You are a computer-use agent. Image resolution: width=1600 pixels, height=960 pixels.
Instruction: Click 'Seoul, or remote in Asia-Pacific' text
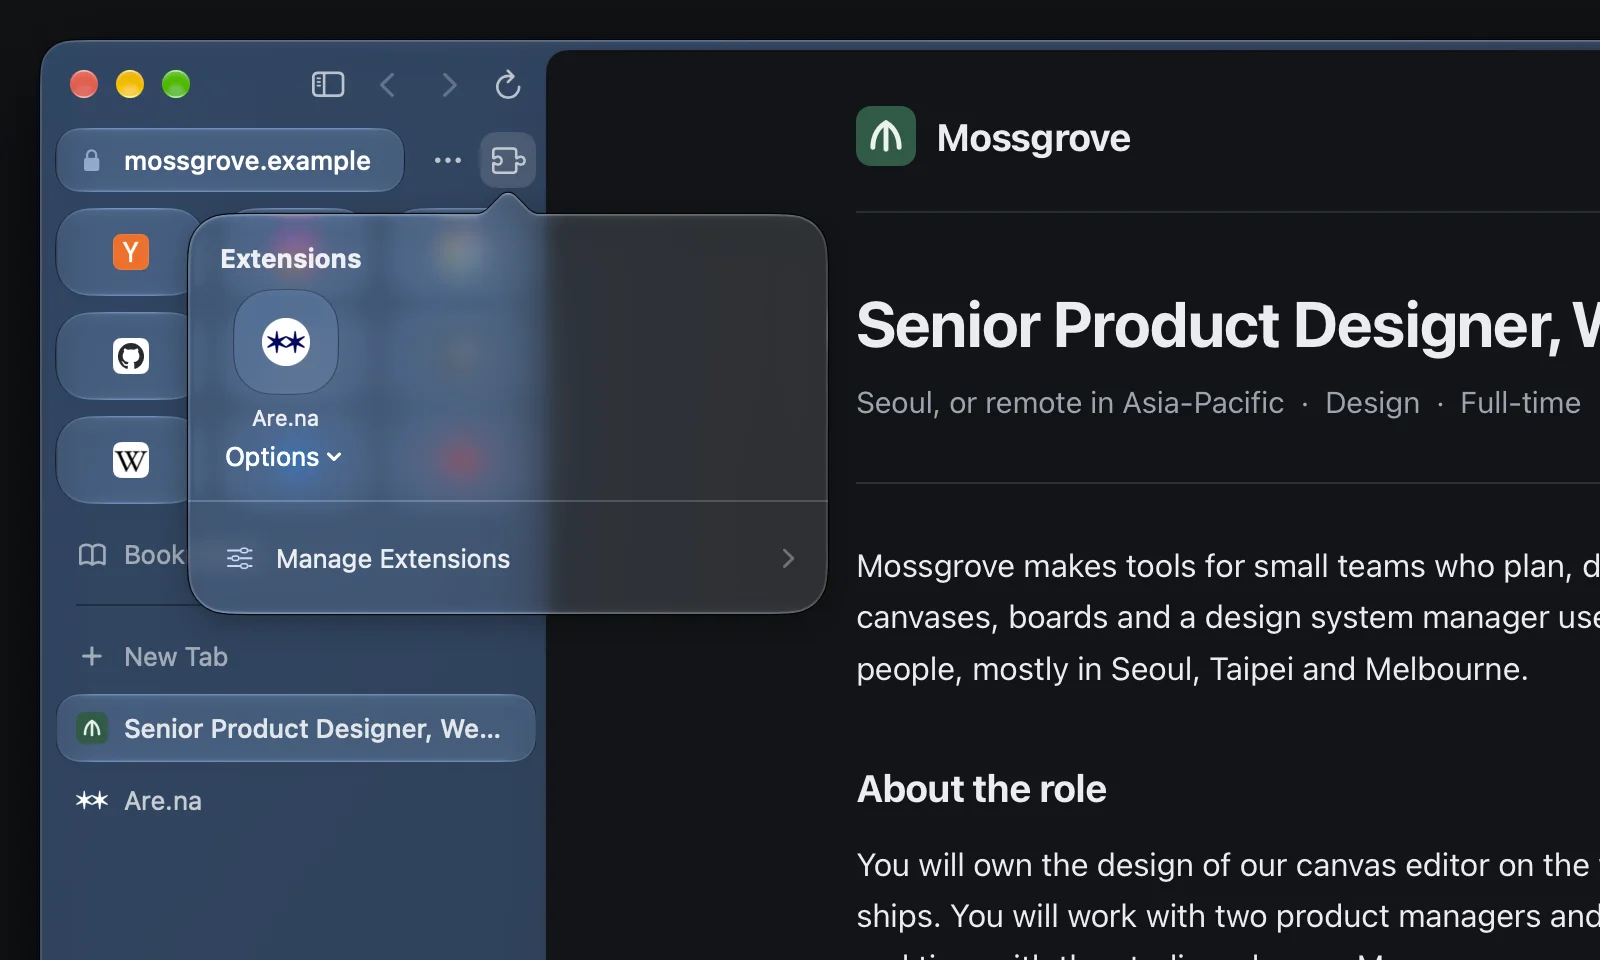coord(1070,403)
